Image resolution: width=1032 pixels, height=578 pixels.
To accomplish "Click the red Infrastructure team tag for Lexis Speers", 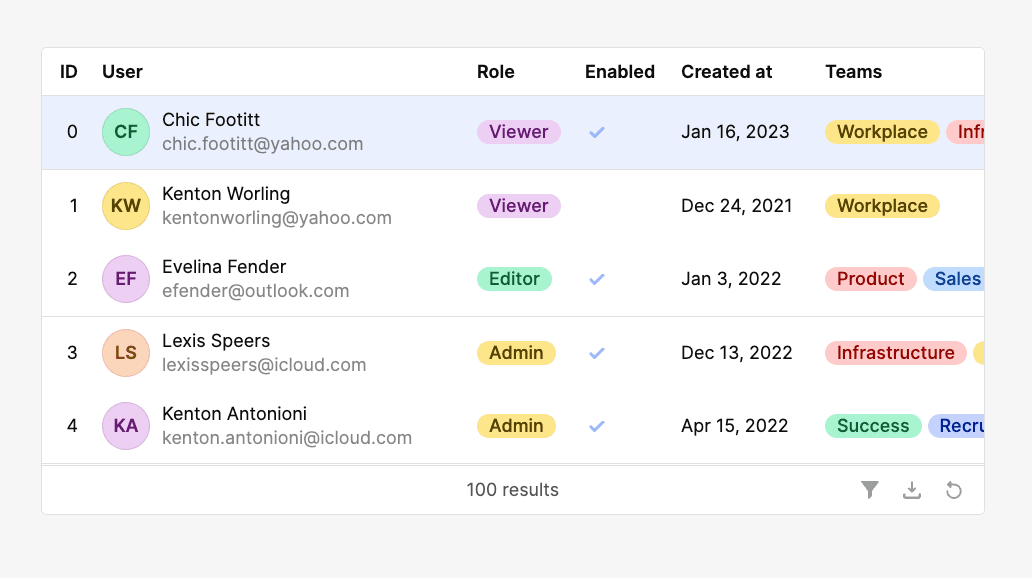I will pyautogui.click(x=895, y=353).
